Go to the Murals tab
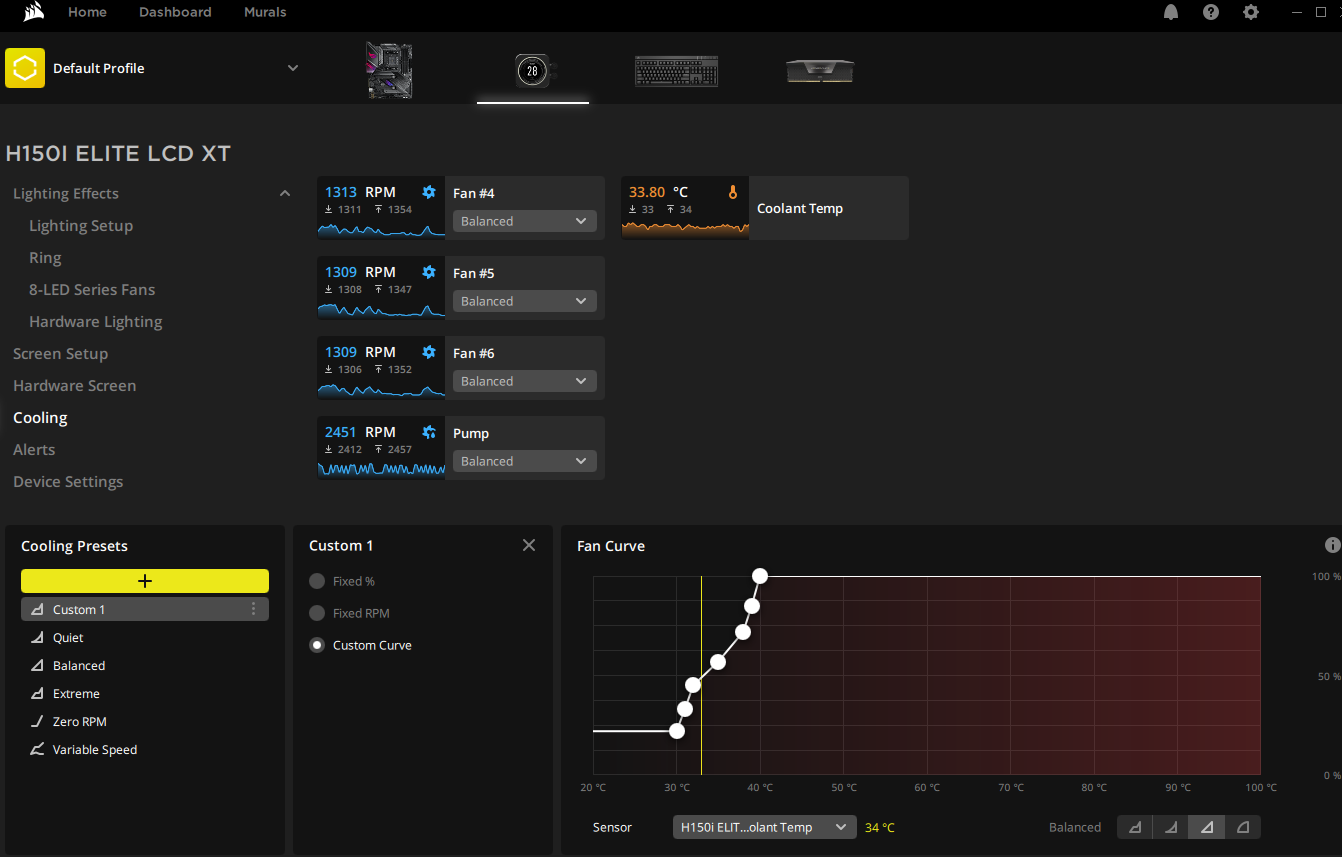1342x857 pixels. [265, 12]
